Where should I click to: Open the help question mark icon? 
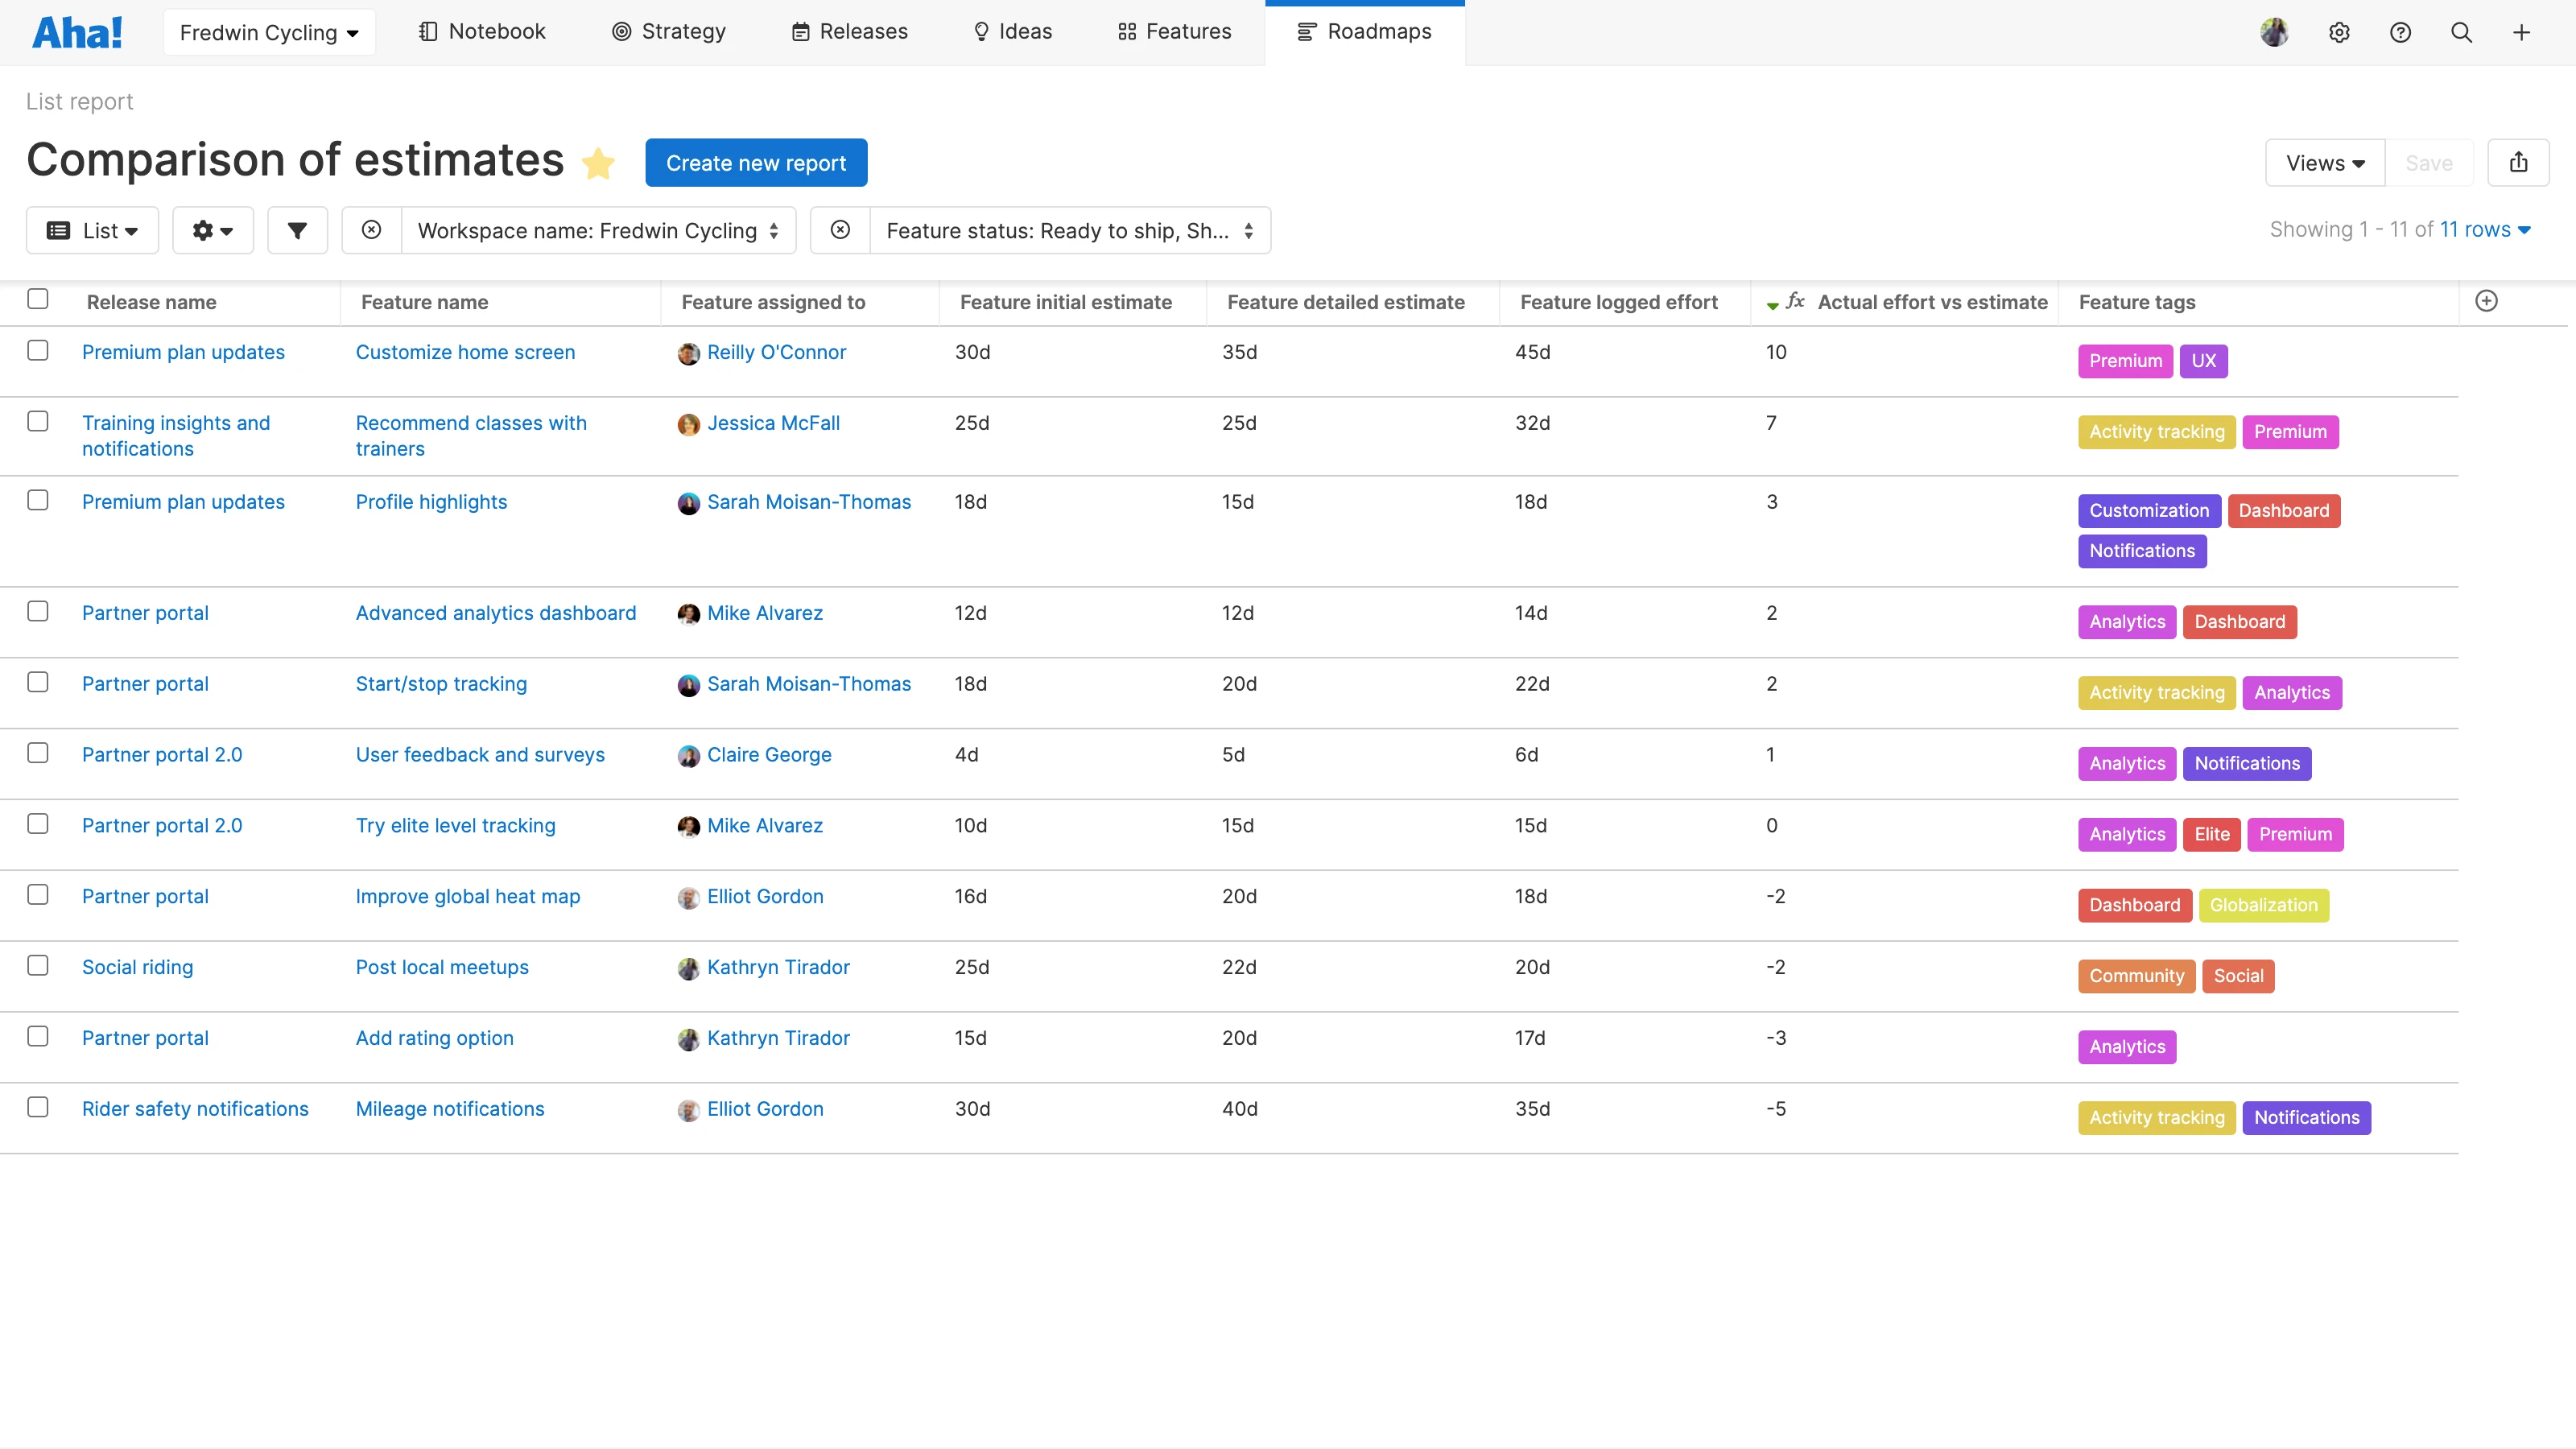(x=2401, y=32)
